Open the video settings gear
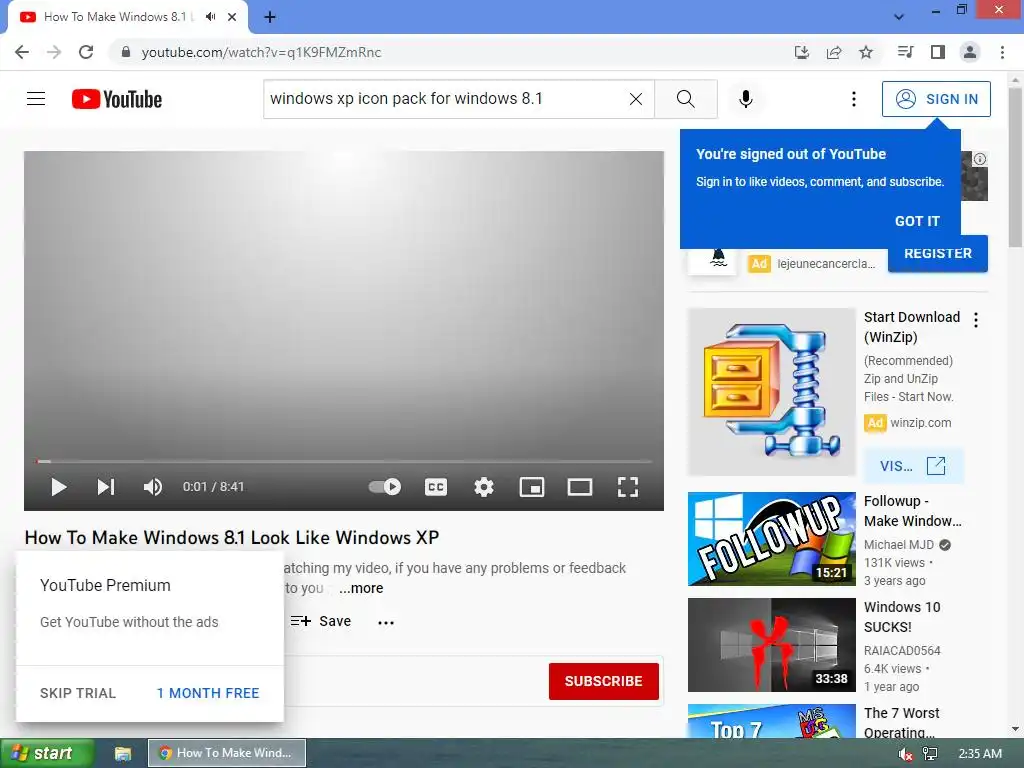This screenshot has height=768, width=1024. point(484,487)
